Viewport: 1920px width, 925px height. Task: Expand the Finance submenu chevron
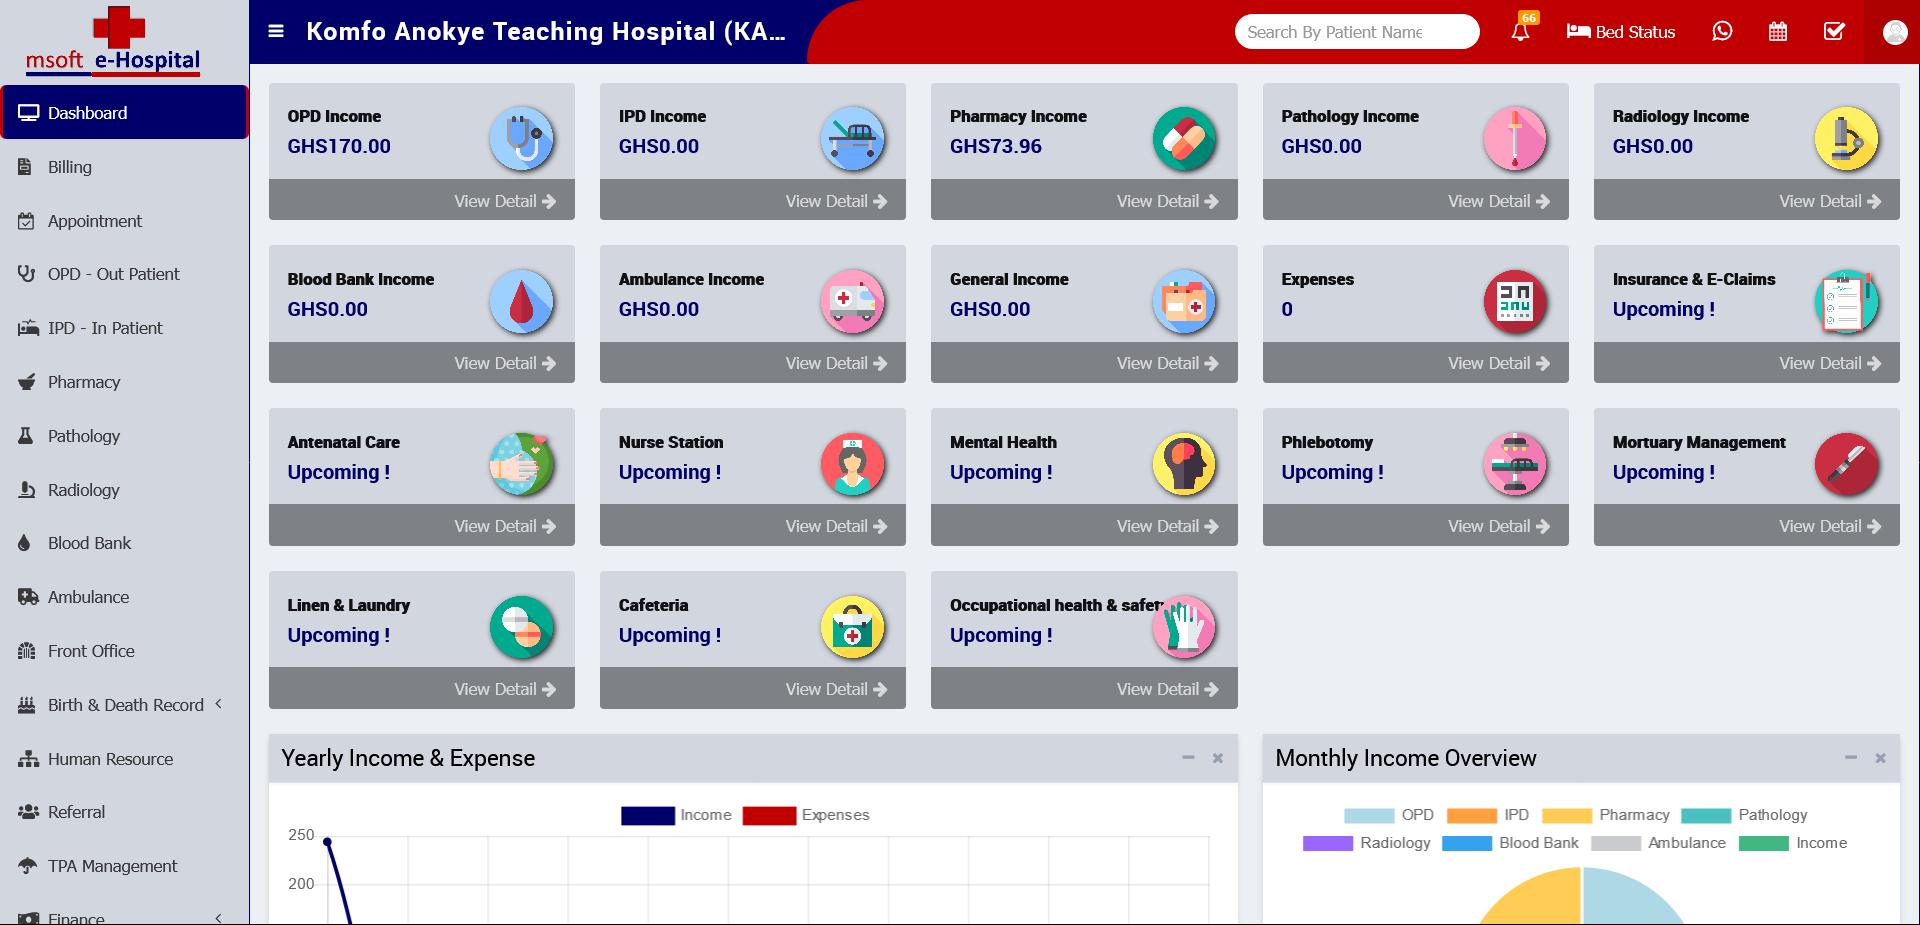coord(218,917)
